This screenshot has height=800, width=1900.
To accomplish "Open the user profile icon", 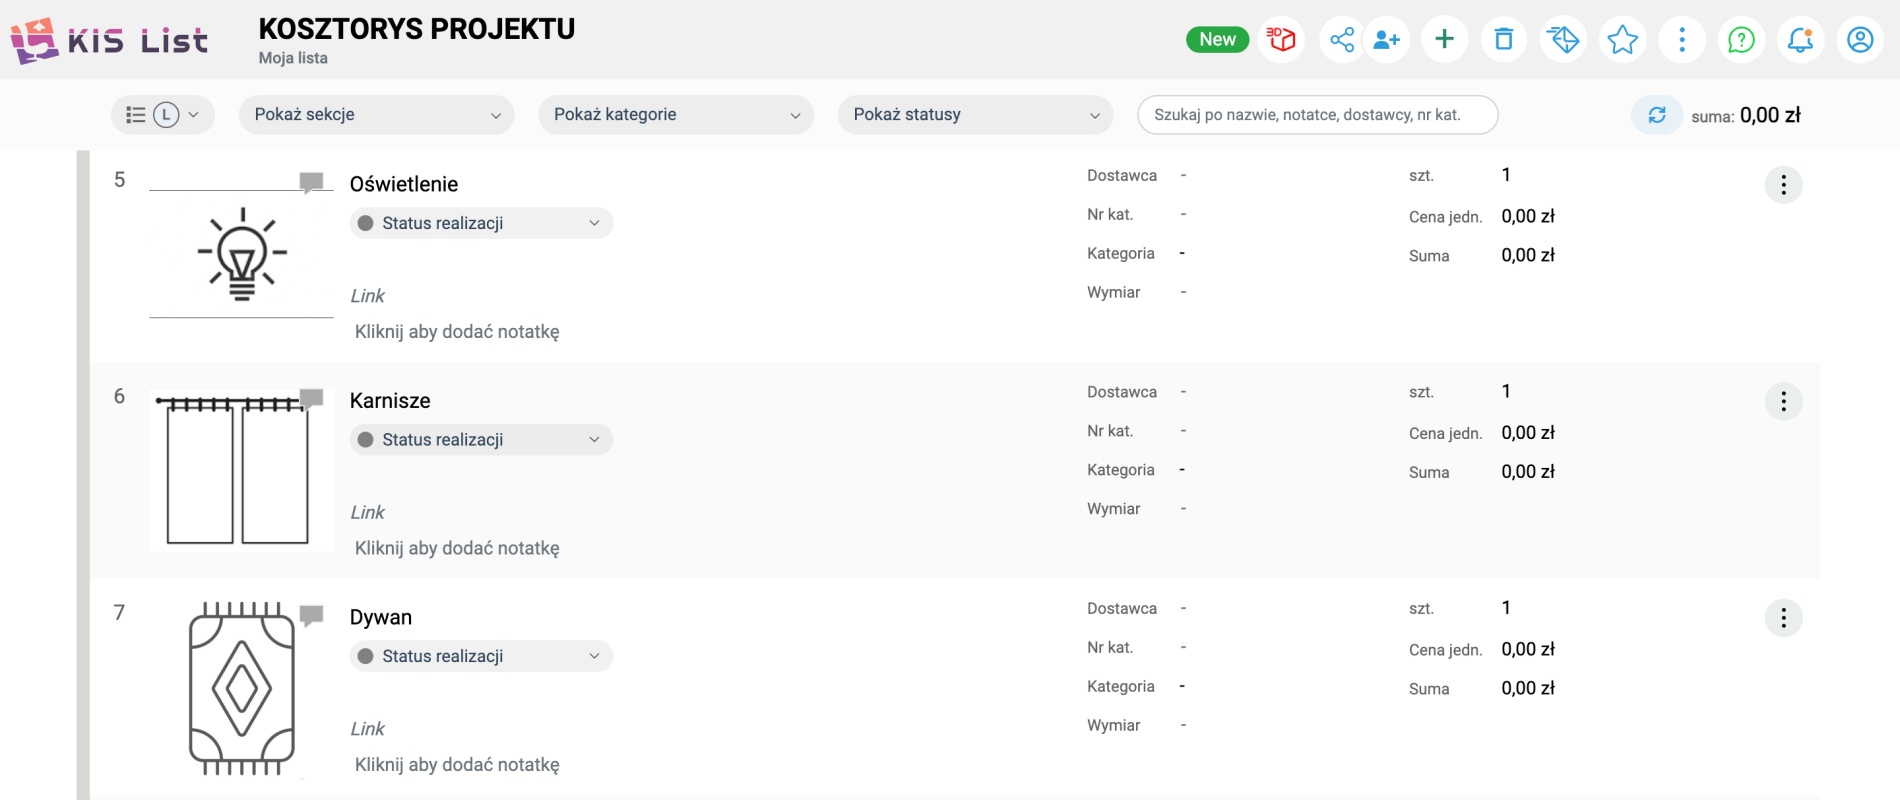I will point(1860,40).
